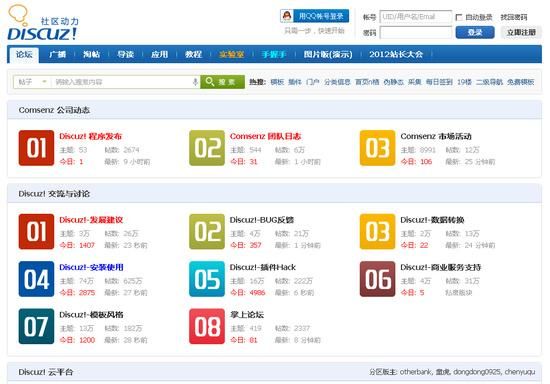550x384 pixels.
Task: Click the cyan 05 Discuz!-插件Hack icon
Action: (207, 279)
